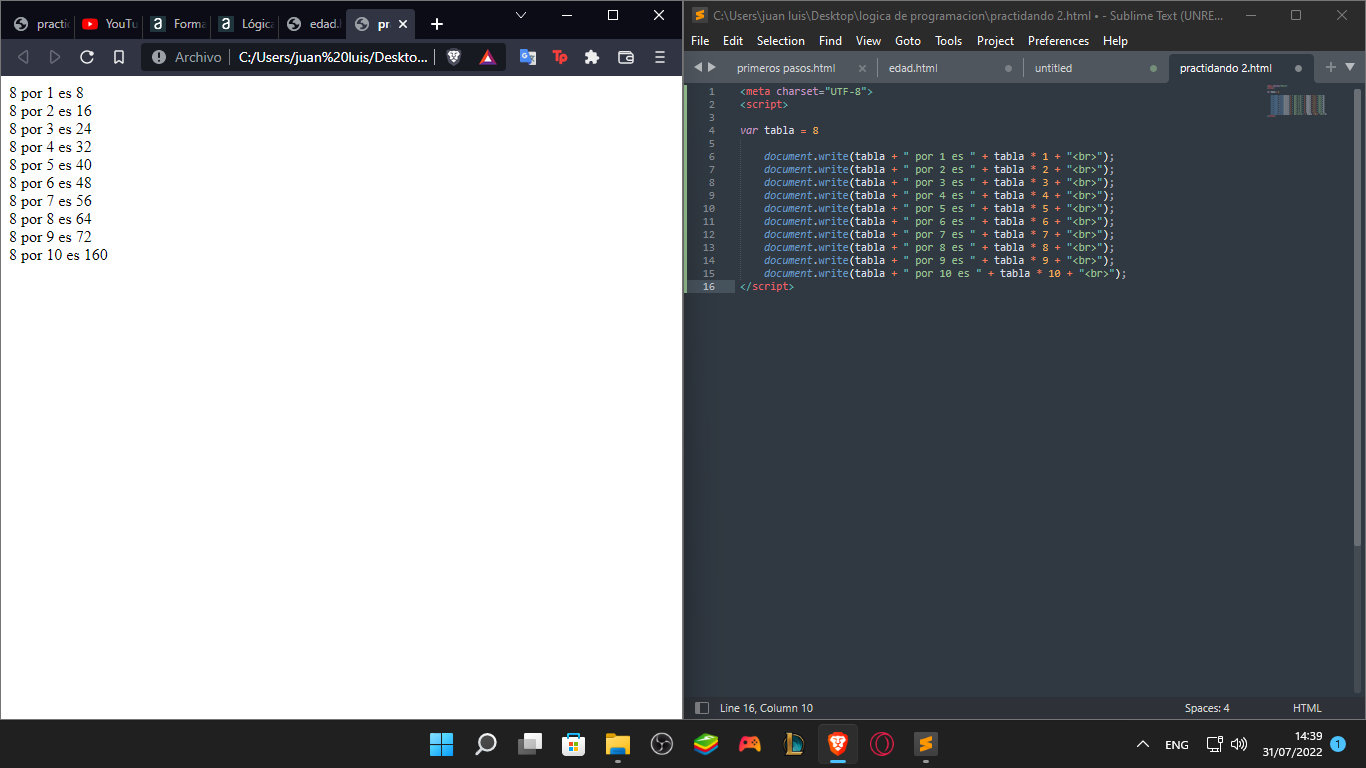Open the HTML syntax selector
This screenshot has width=1366, height=768.
coord(1307,708)
